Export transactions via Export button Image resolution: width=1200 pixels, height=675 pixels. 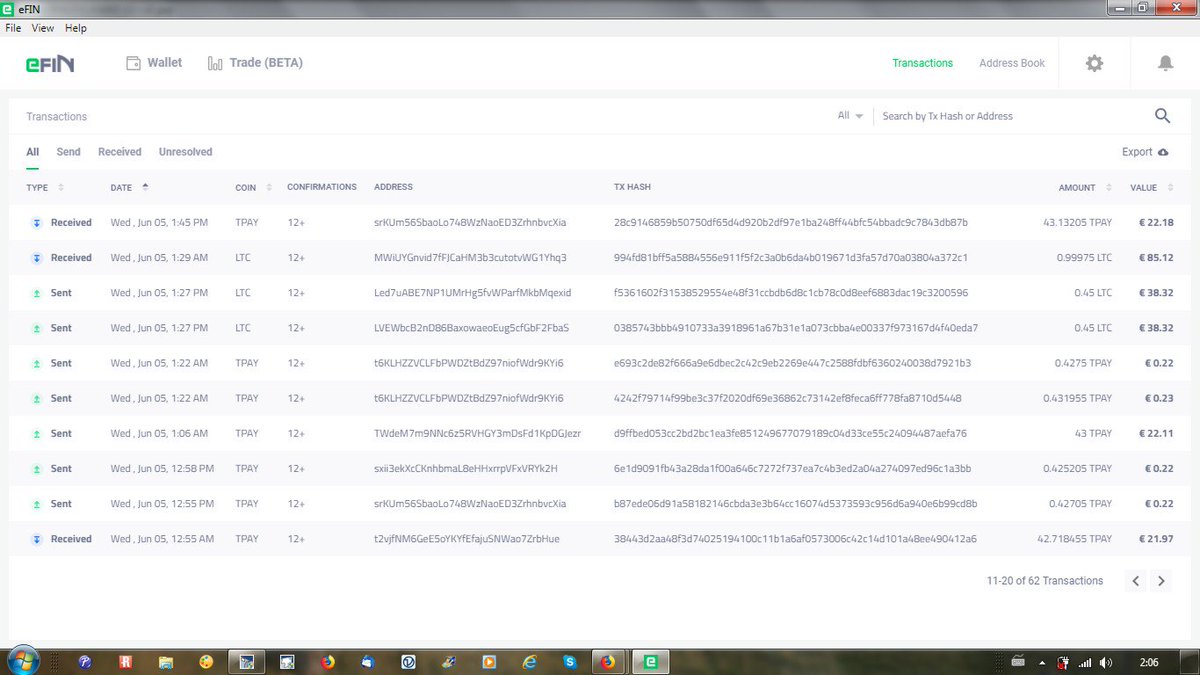pos(1145,152)
